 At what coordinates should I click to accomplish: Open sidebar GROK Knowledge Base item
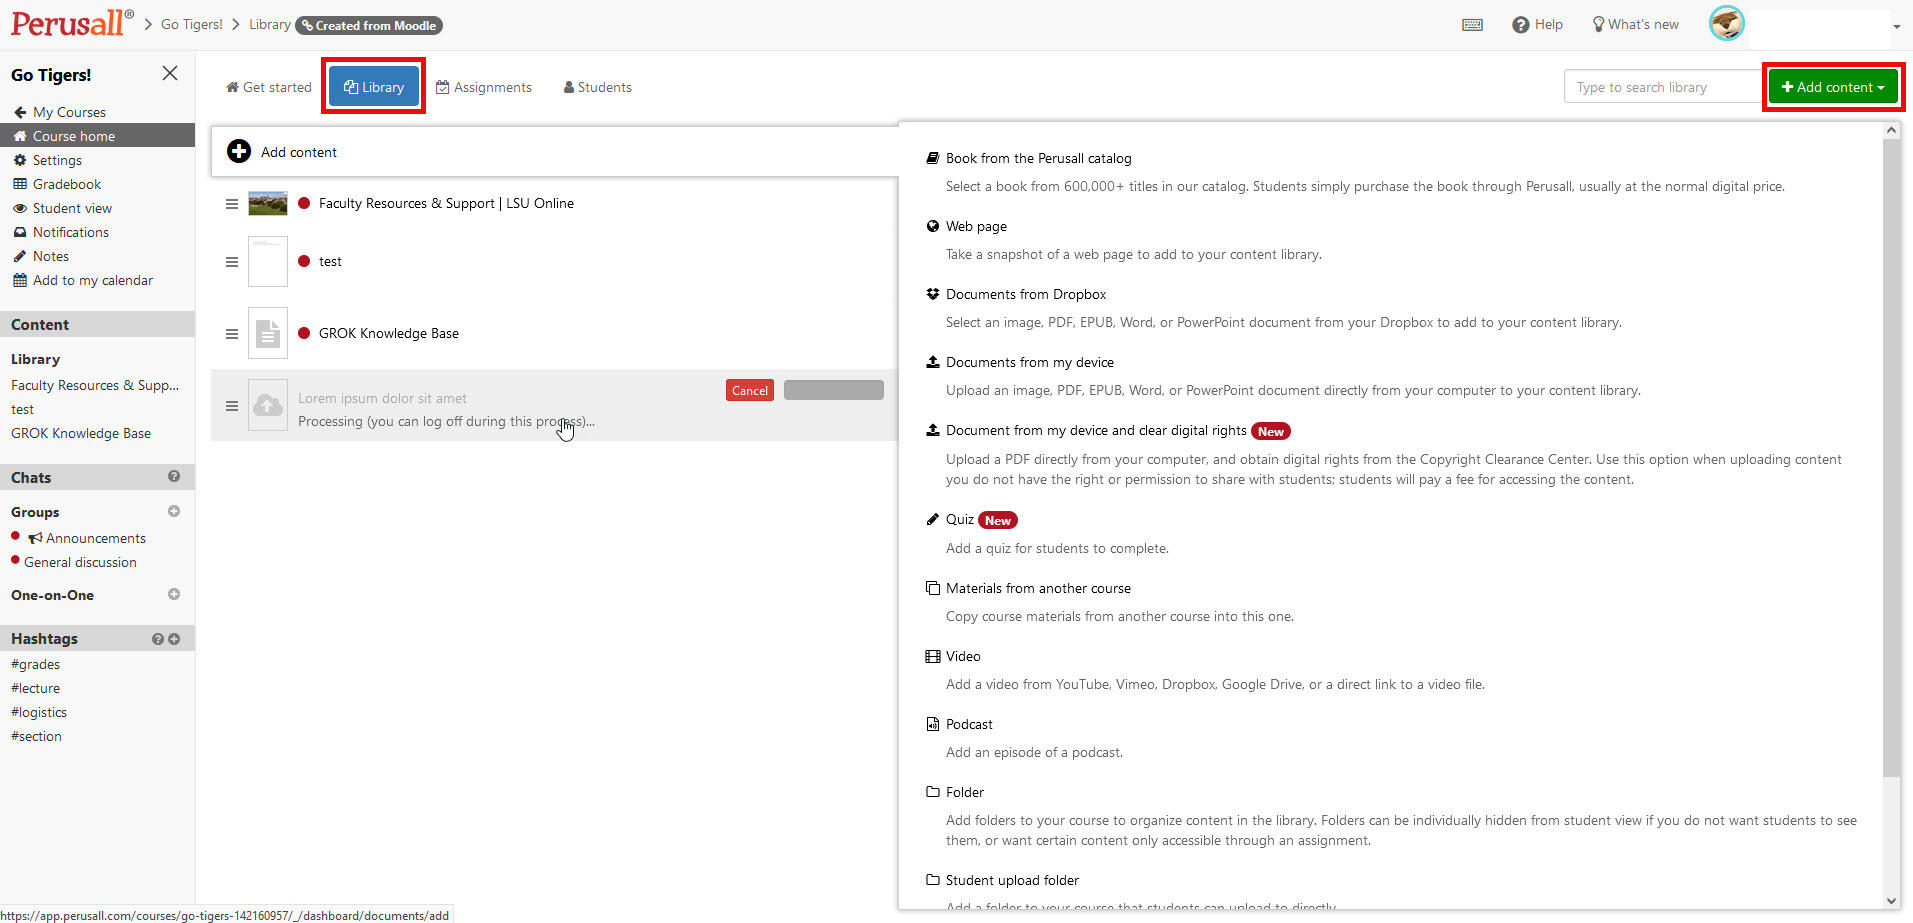point(81,433)
